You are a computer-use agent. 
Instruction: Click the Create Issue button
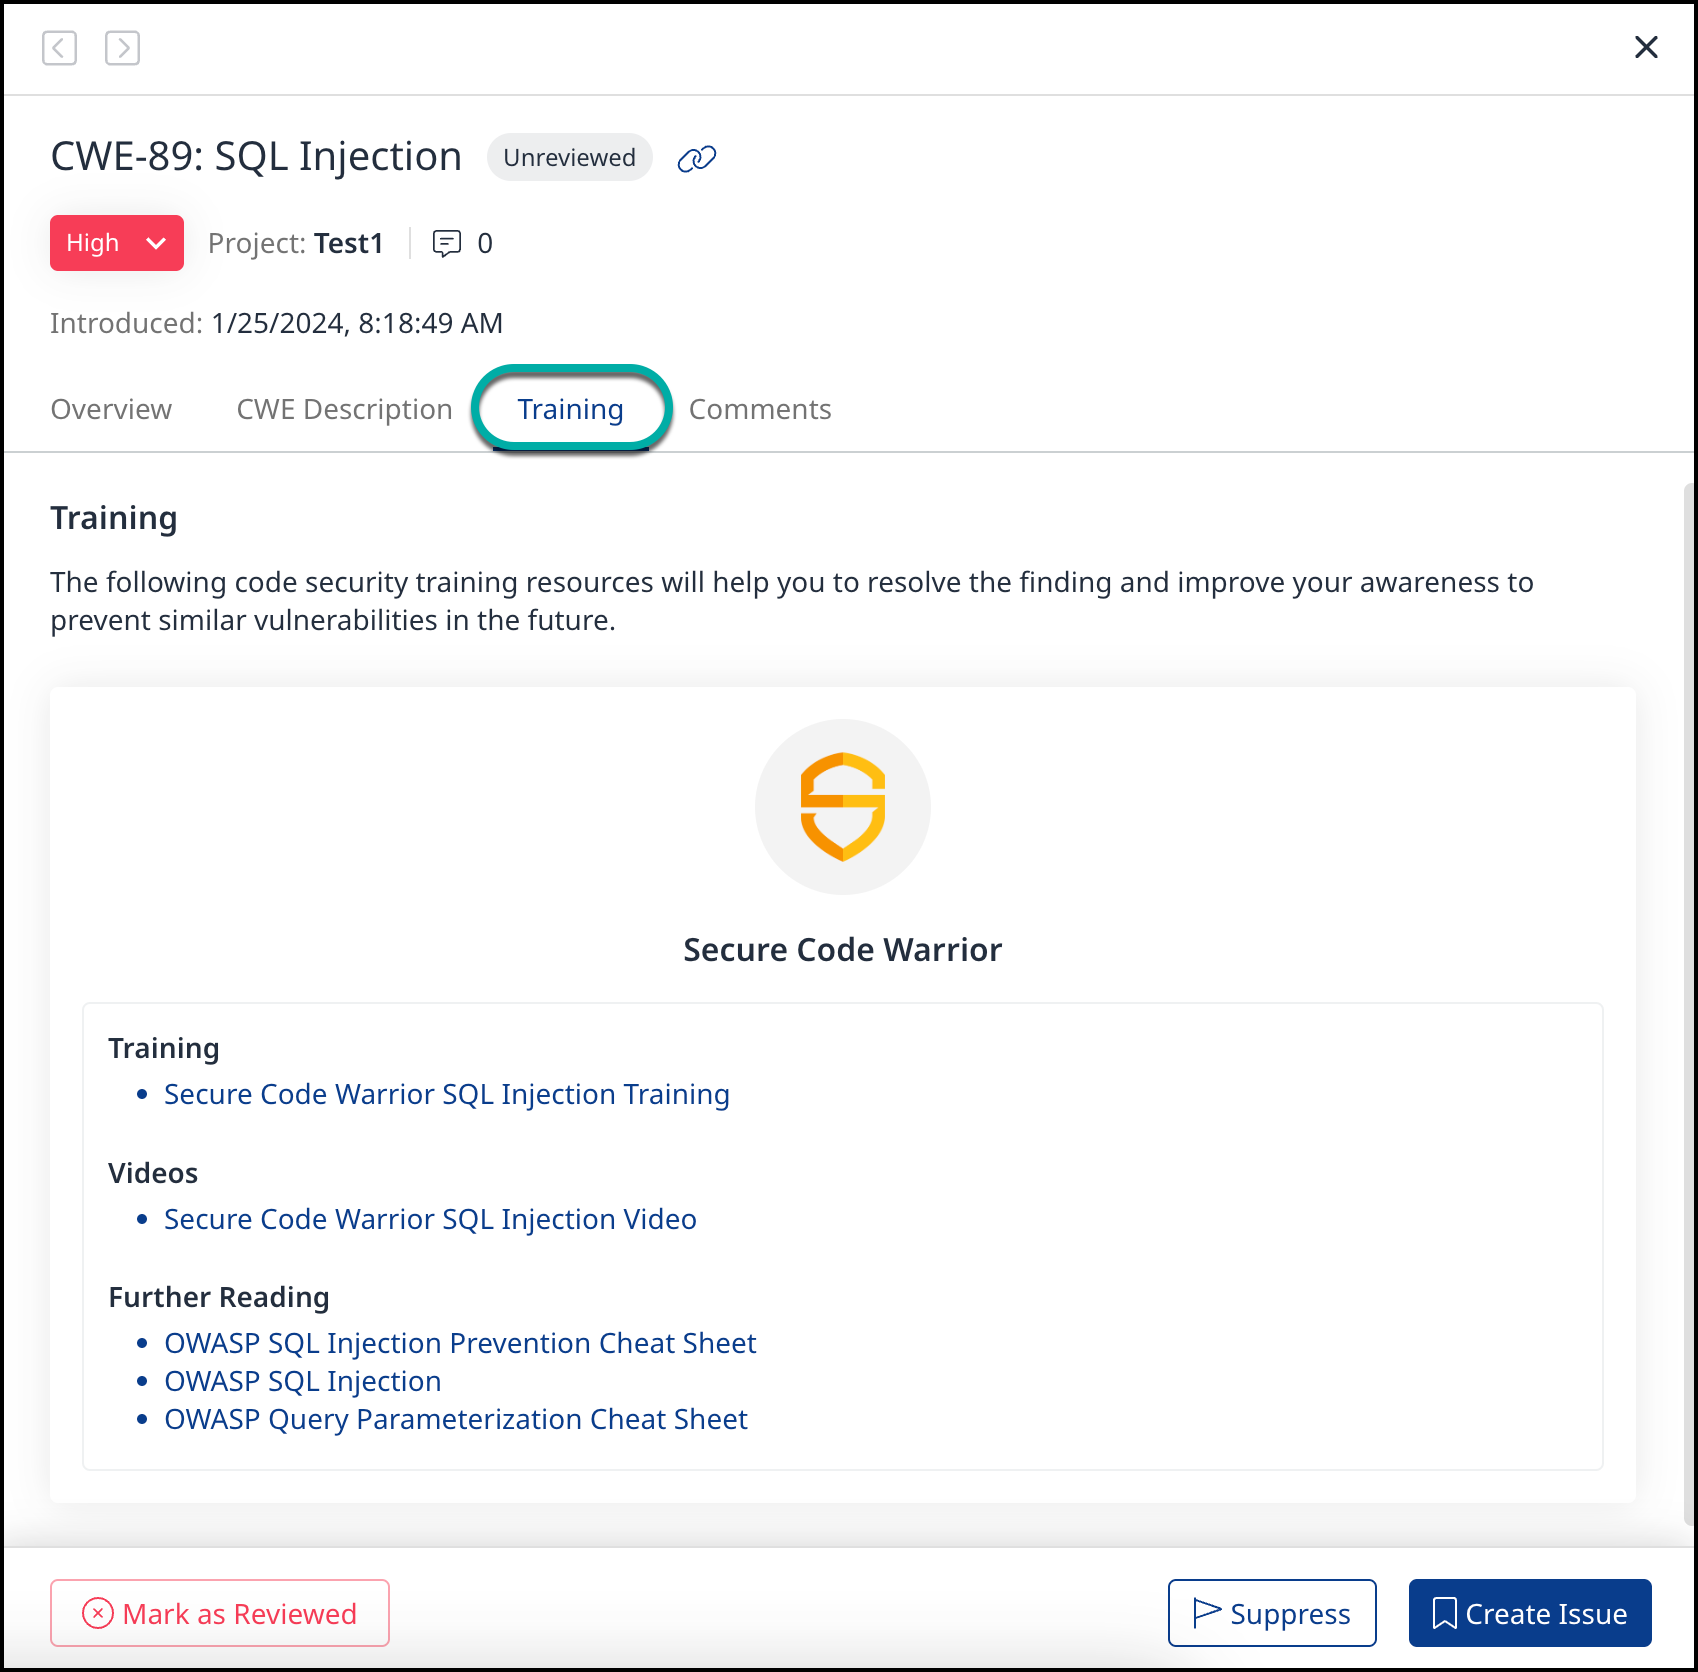tap(1529, 1613)
